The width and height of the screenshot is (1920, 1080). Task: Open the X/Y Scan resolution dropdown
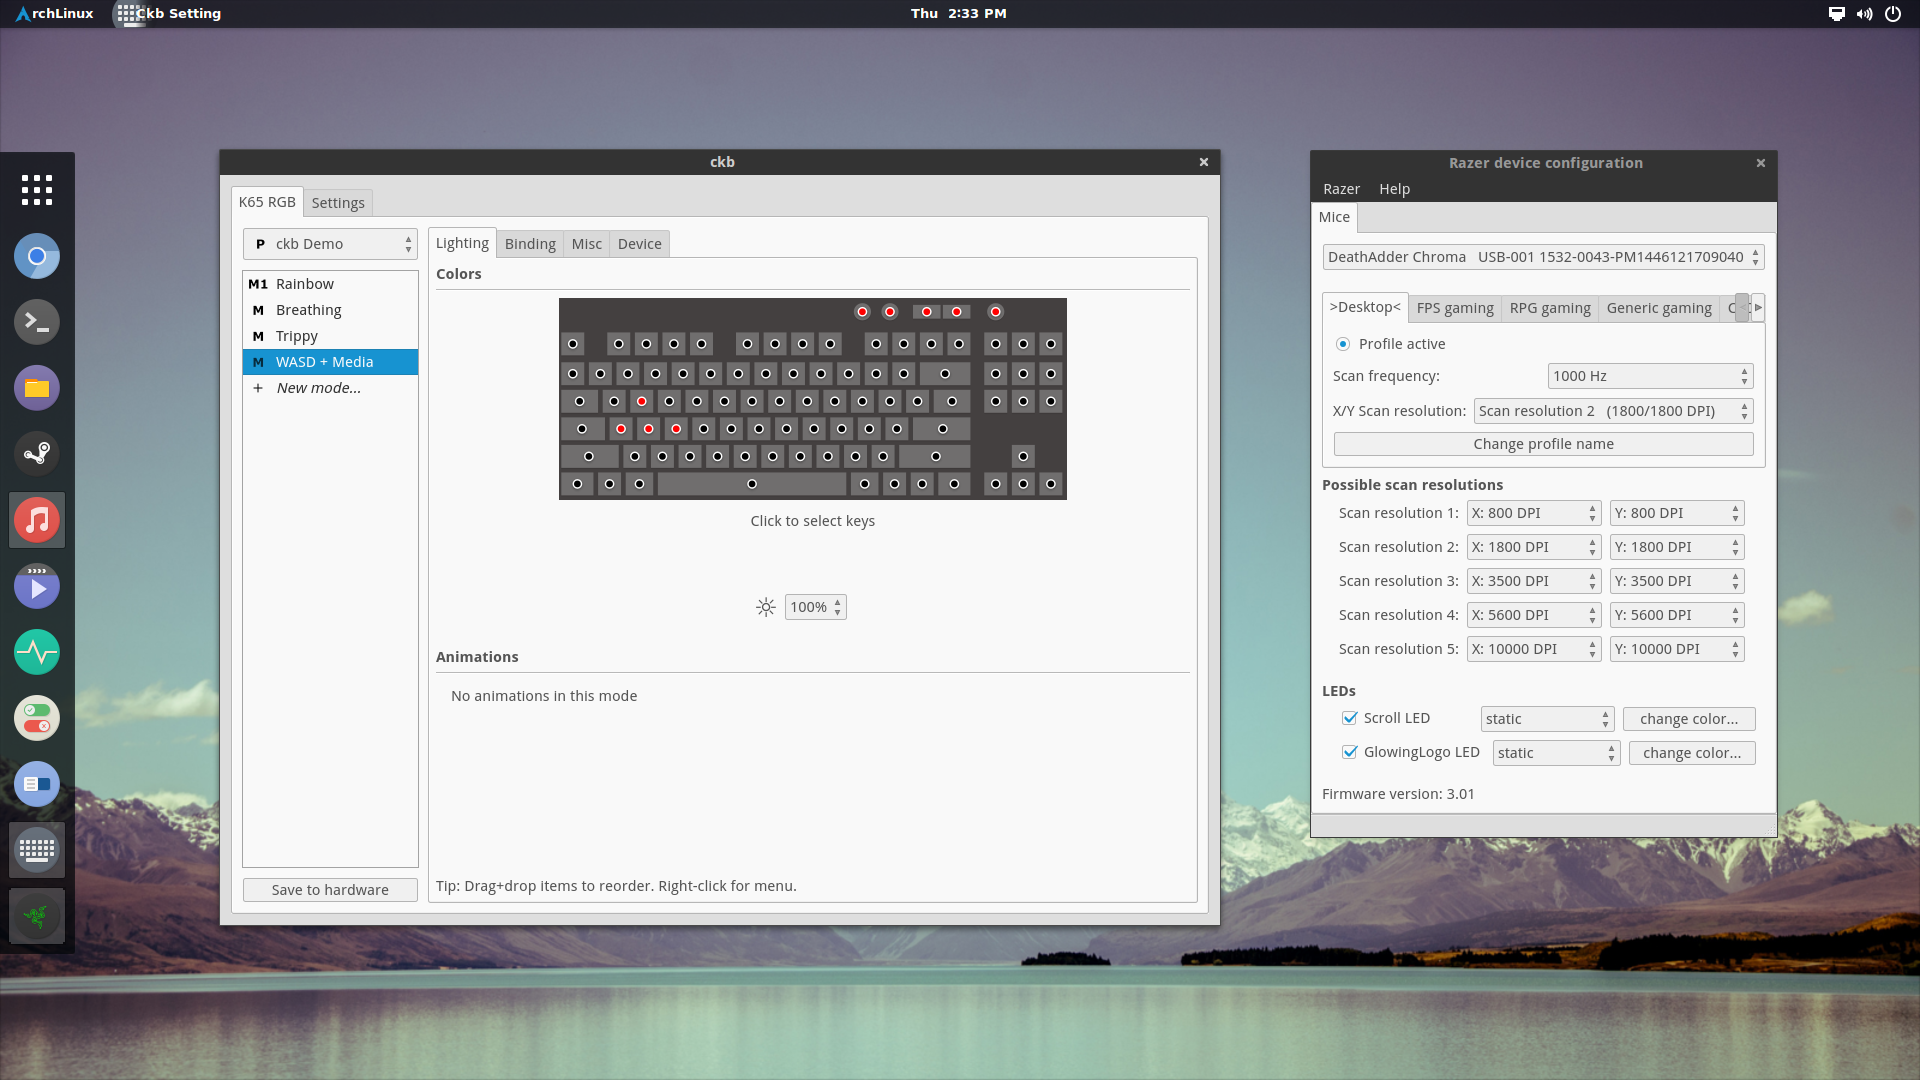(x=1612, y=410)
